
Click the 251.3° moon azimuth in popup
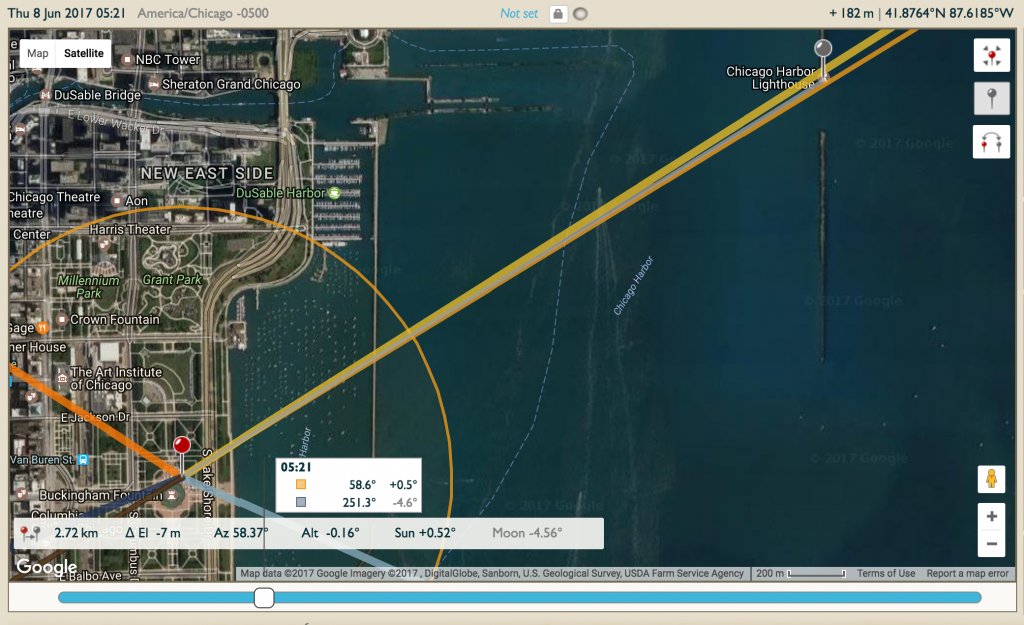tap(359, 502)
